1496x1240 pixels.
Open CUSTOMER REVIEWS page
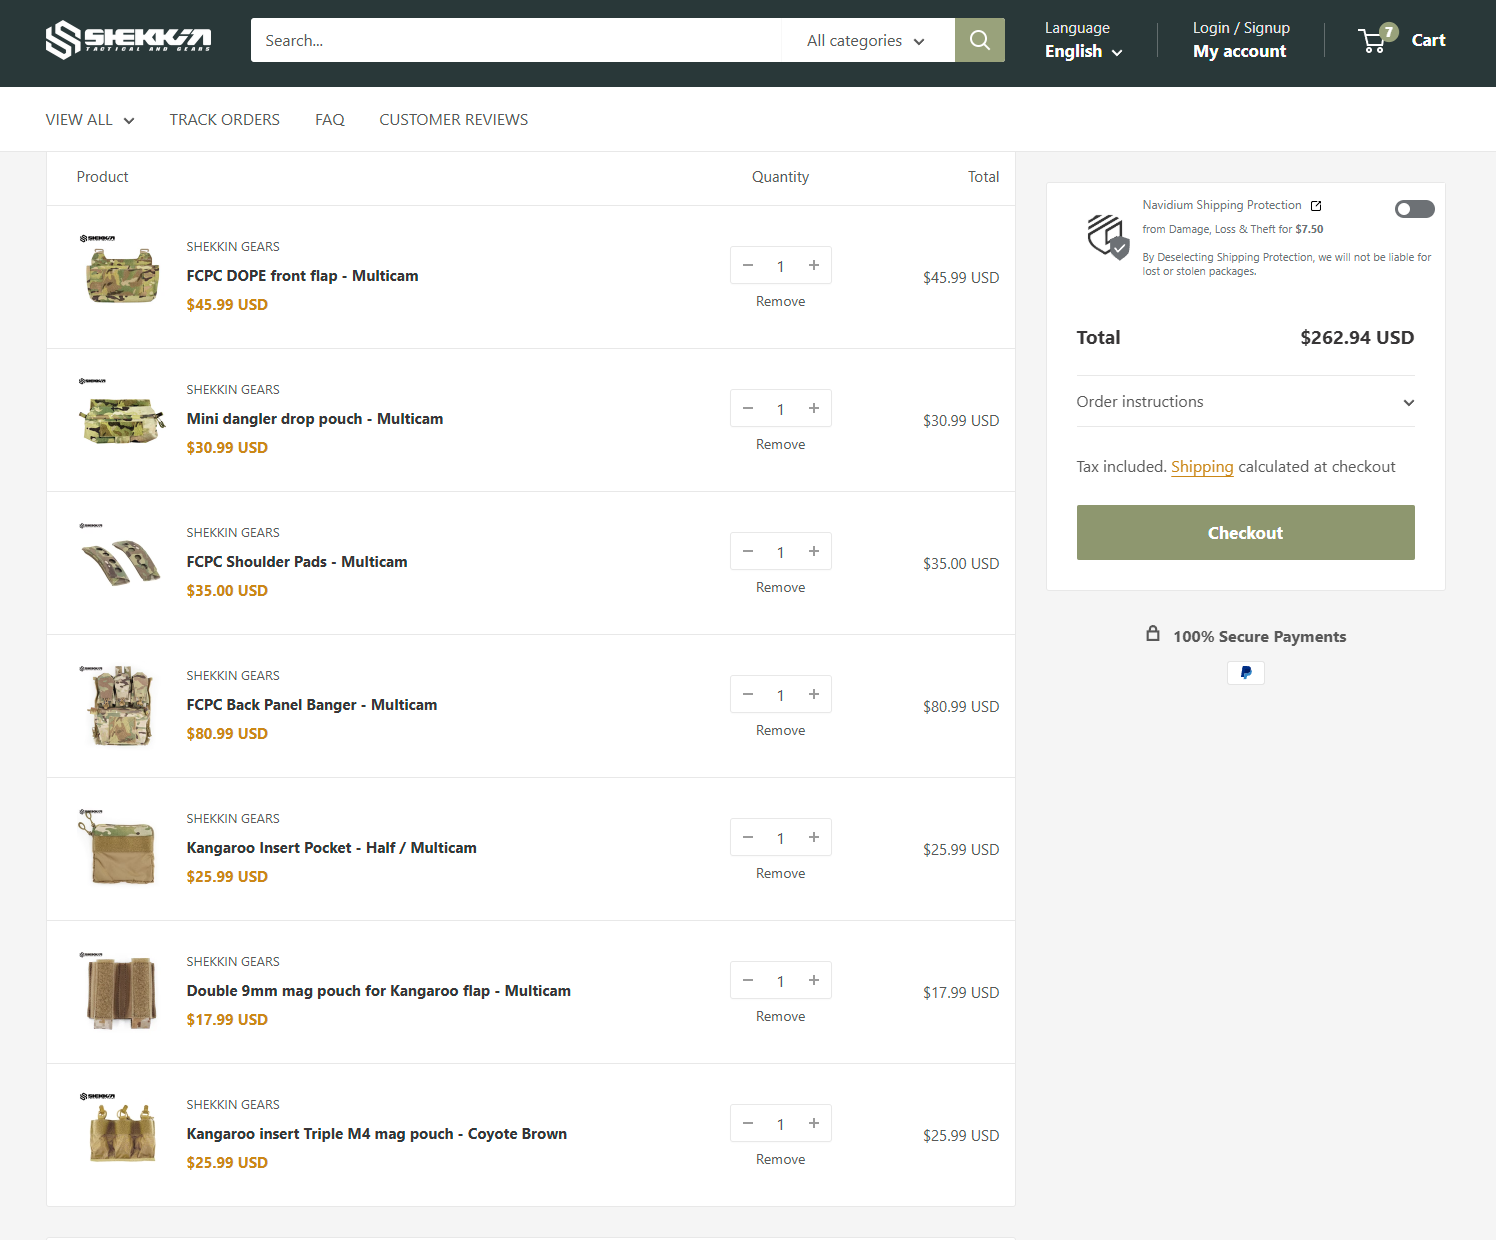(454, 120)
